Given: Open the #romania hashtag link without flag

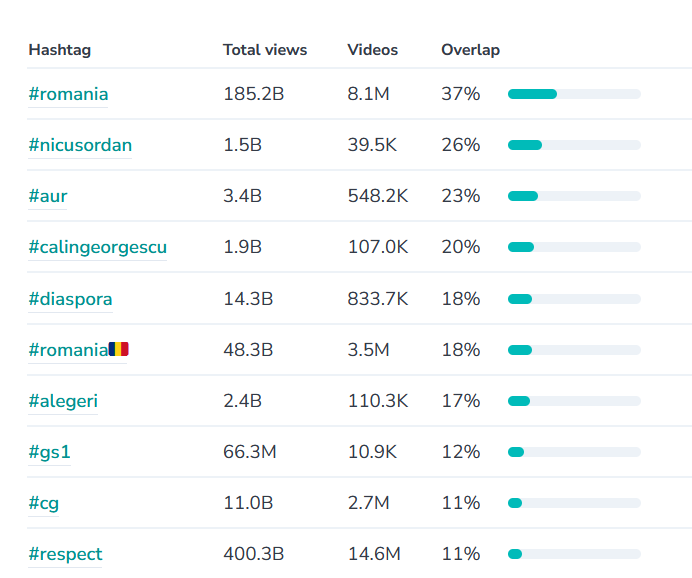Looking at the screenshot, I should pyautogui.click(x=68, y=94).
